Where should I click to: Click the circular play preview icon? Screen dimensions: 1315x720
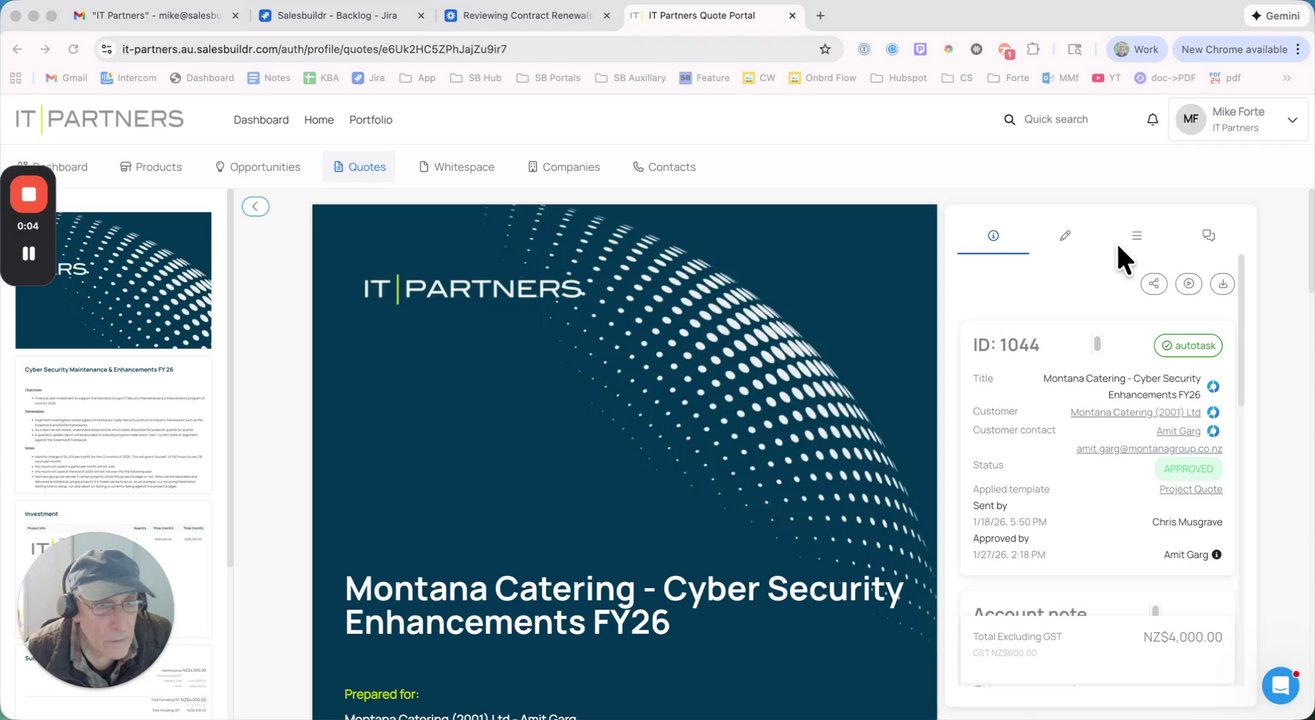click(1188, 284)
